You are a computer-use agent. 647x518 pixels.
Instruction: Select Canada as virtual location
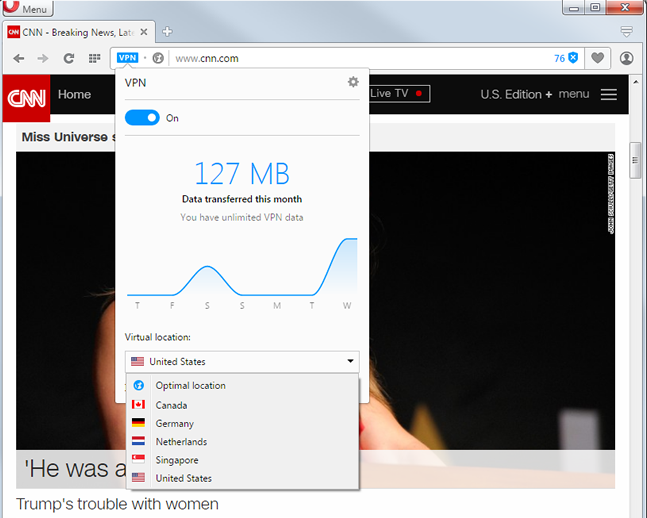coord(243,405)
